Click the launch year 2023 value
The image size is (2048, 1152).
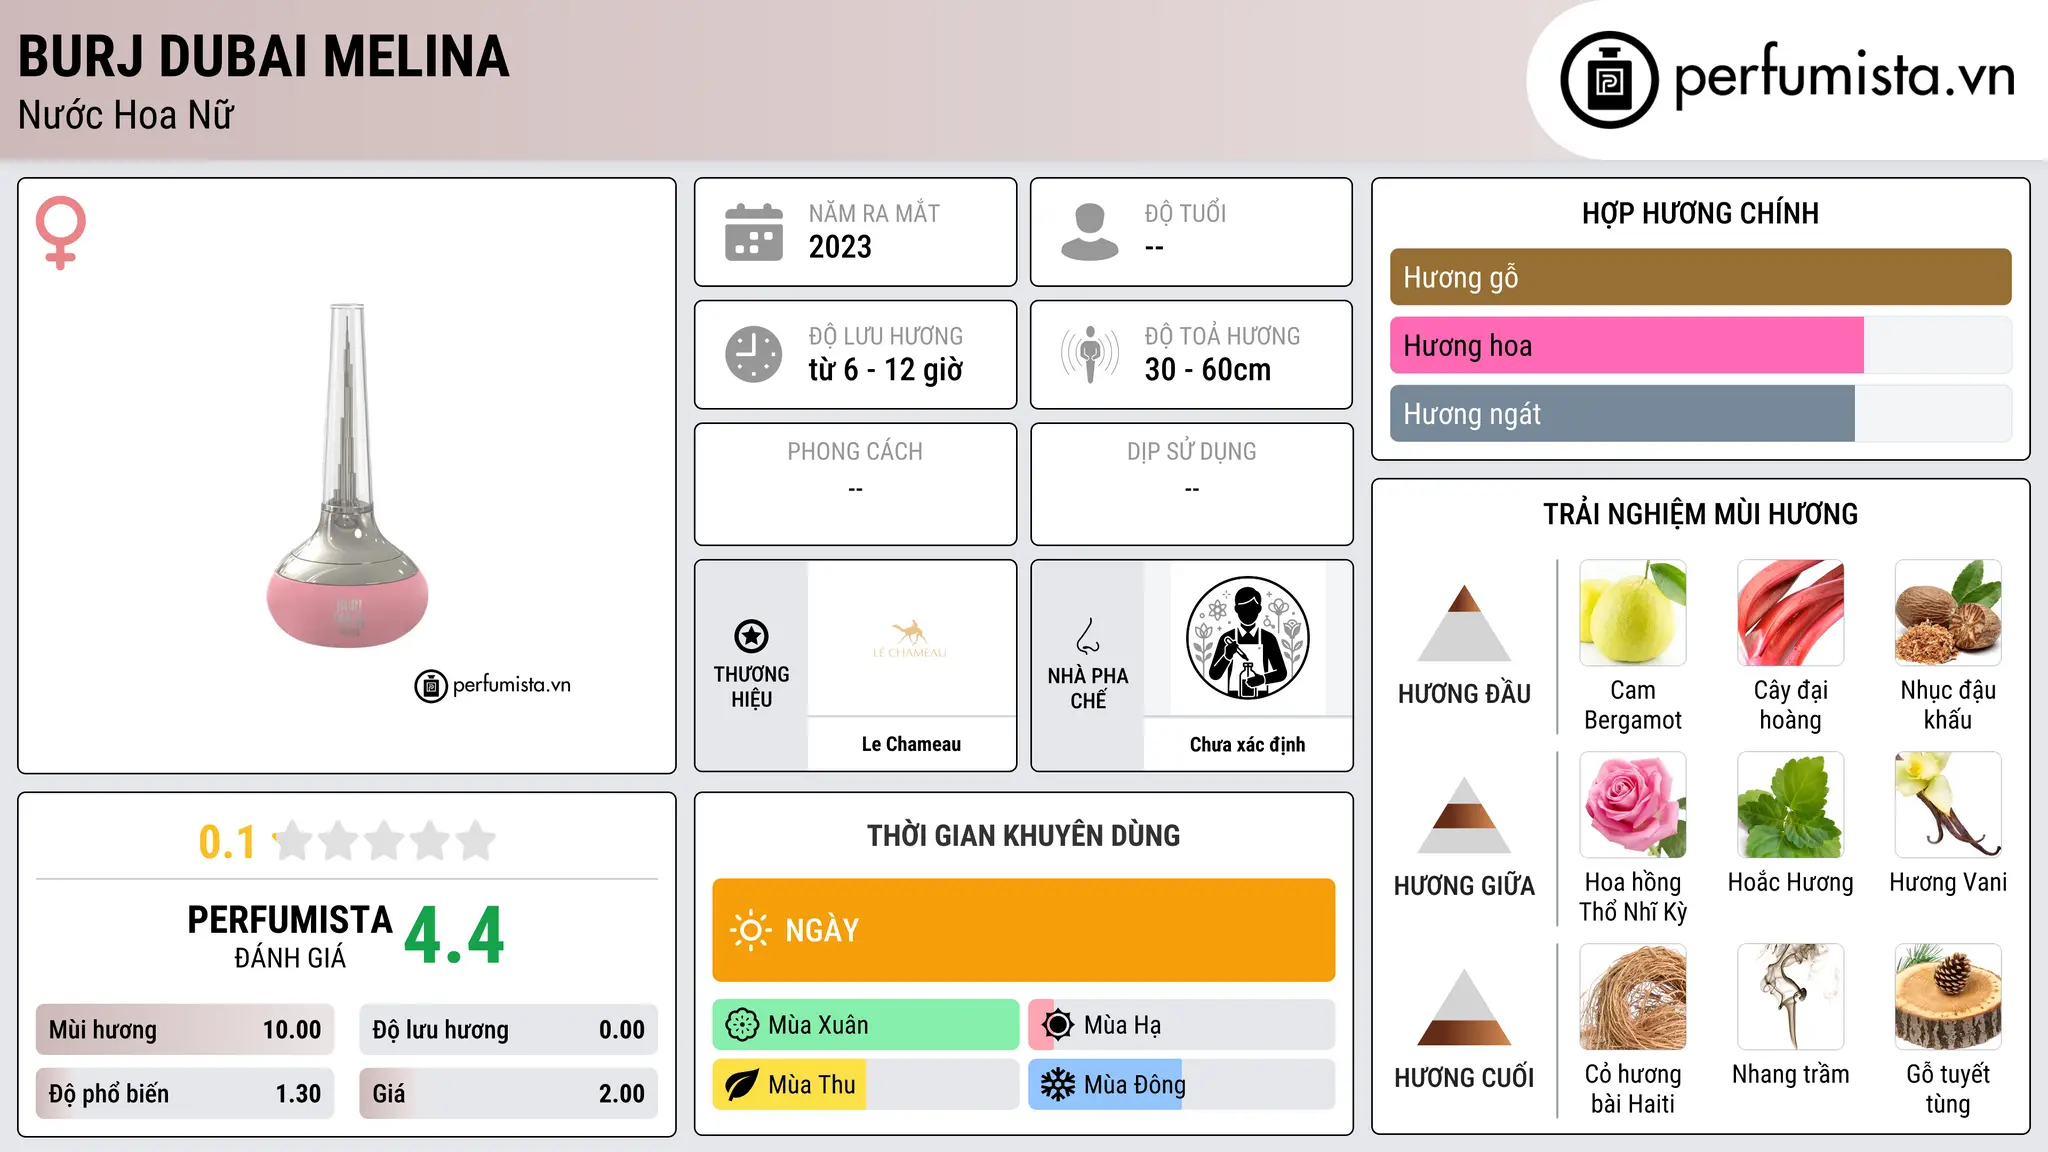[x=840, y=247]
